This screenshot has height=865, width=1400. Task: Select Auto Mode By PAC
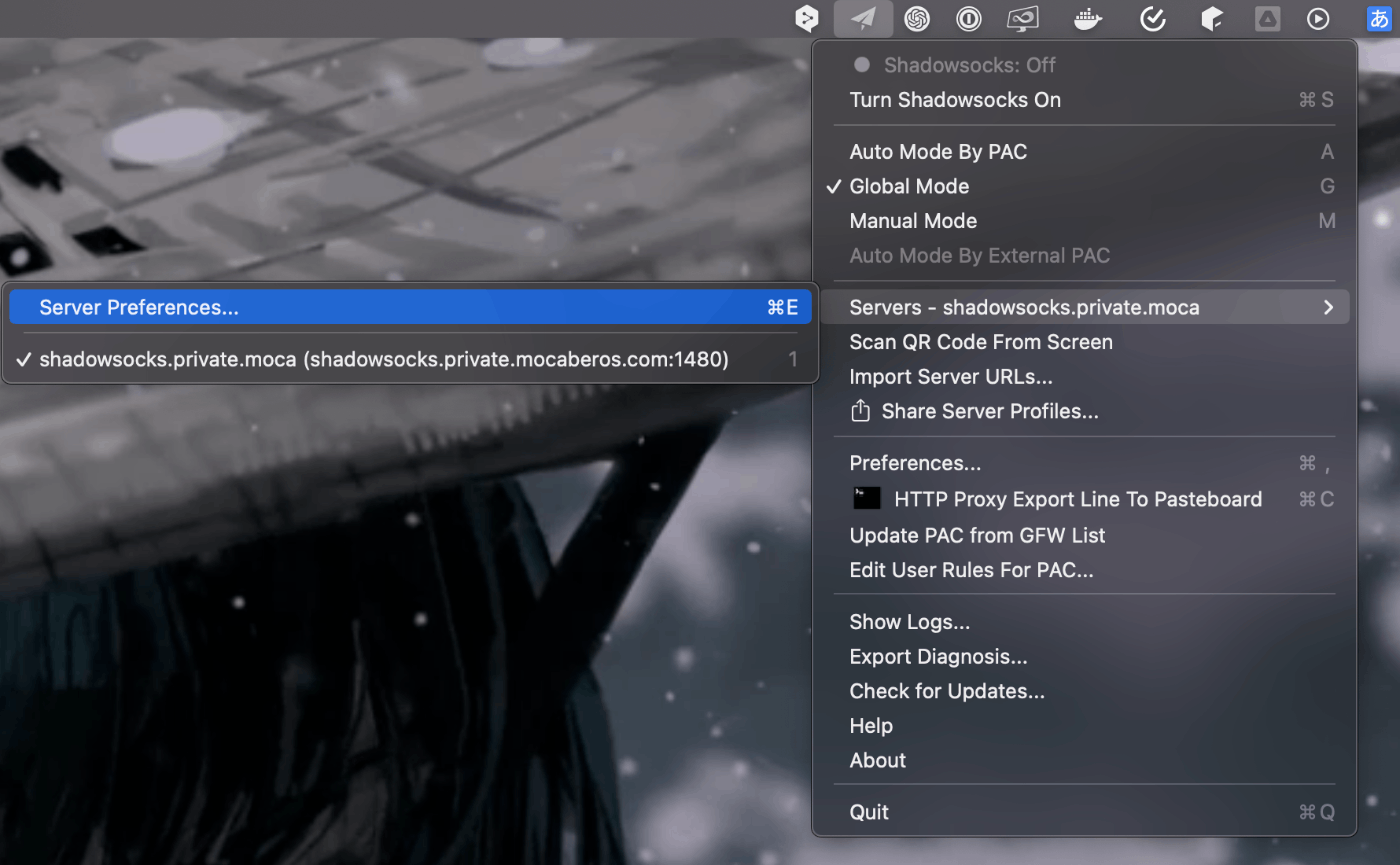coord(1083,152)
